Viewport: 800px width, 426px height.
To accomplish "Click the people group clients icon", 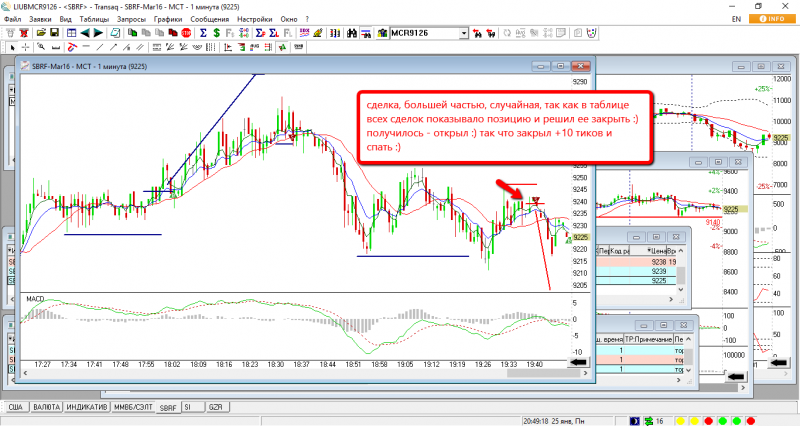I will tap(382, 33).
